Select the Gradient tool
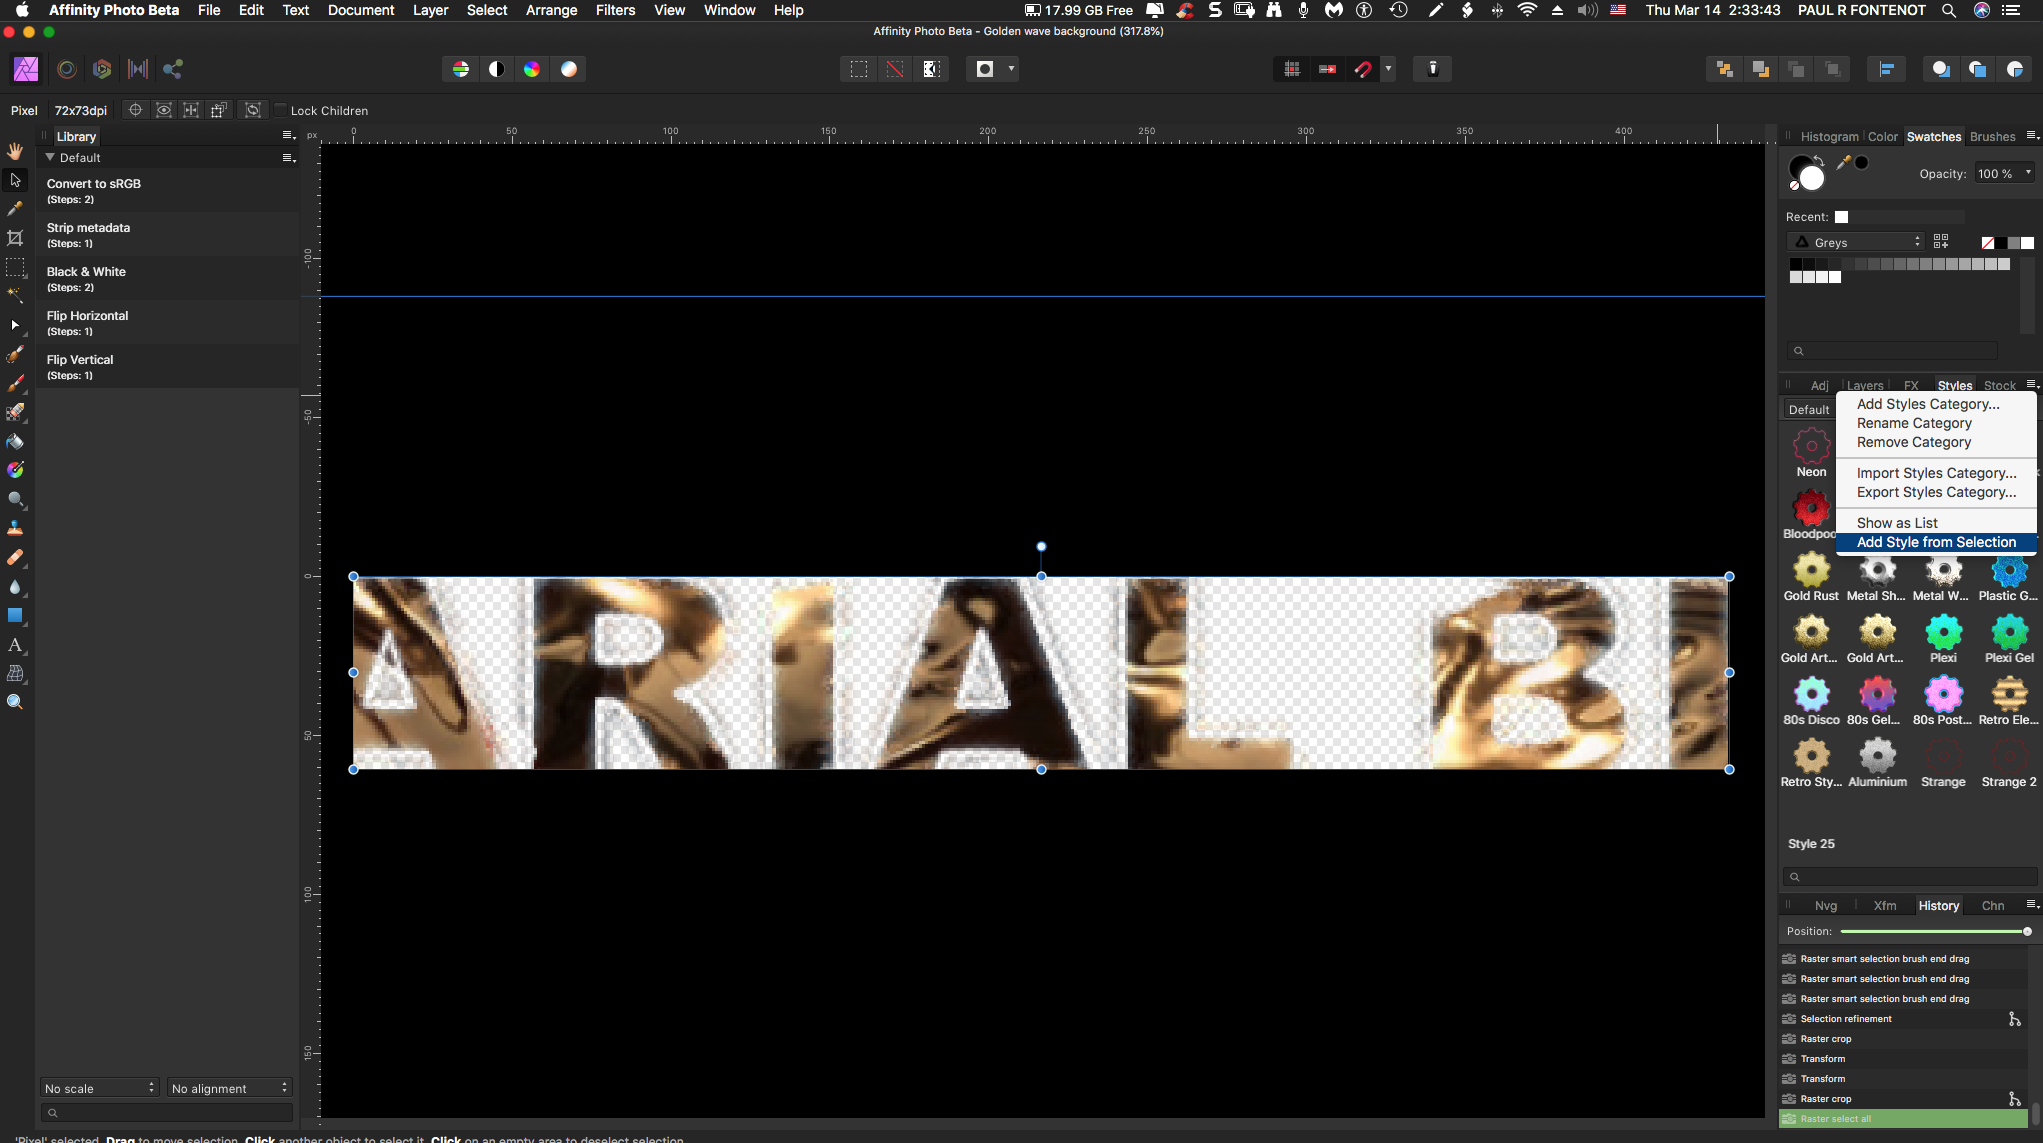Image resolution: width=2043 pixels, height=1143 pixels. point(15,470)
